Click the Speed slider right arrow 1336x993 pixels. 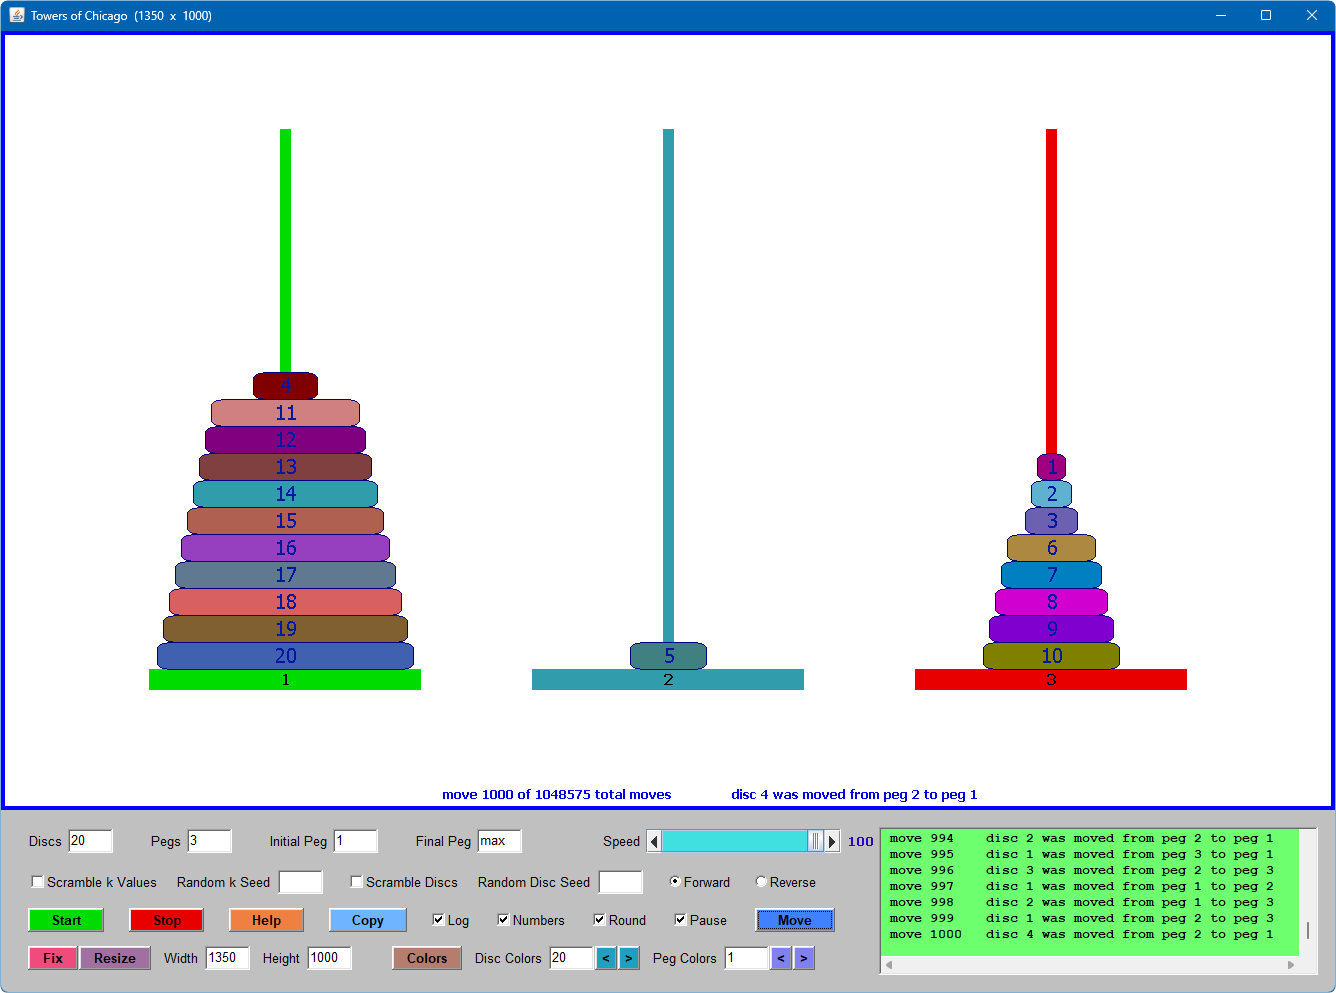832,842
